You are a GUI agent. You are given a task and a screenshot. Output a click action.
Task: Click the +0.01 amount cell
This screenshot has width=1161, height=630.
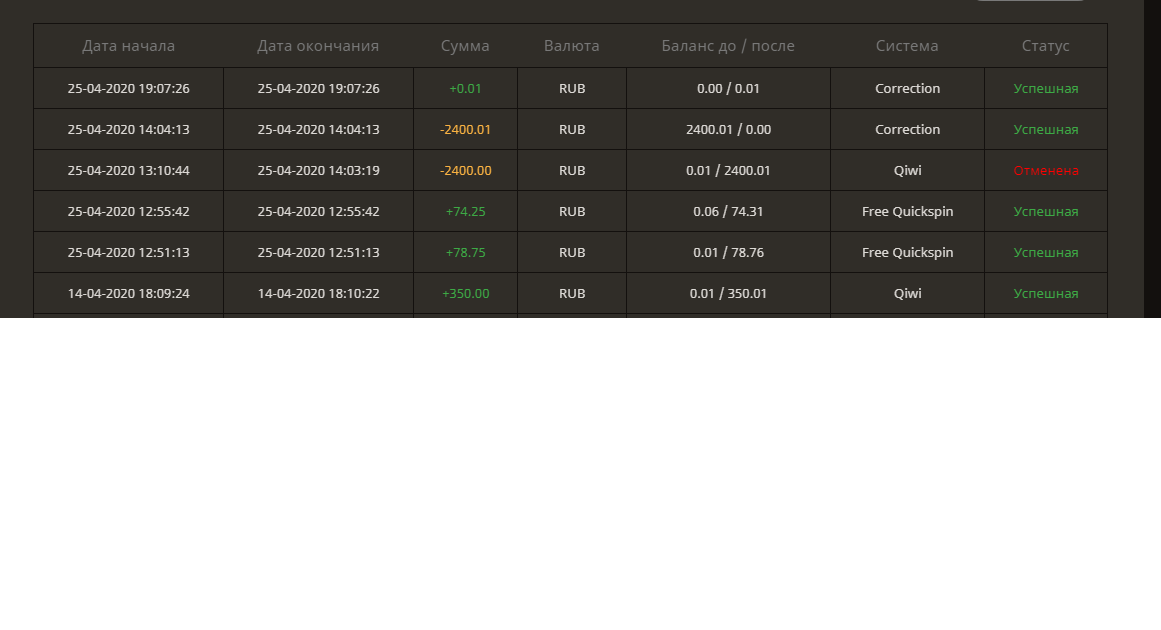pyautogui.click(x=465, y=88)
